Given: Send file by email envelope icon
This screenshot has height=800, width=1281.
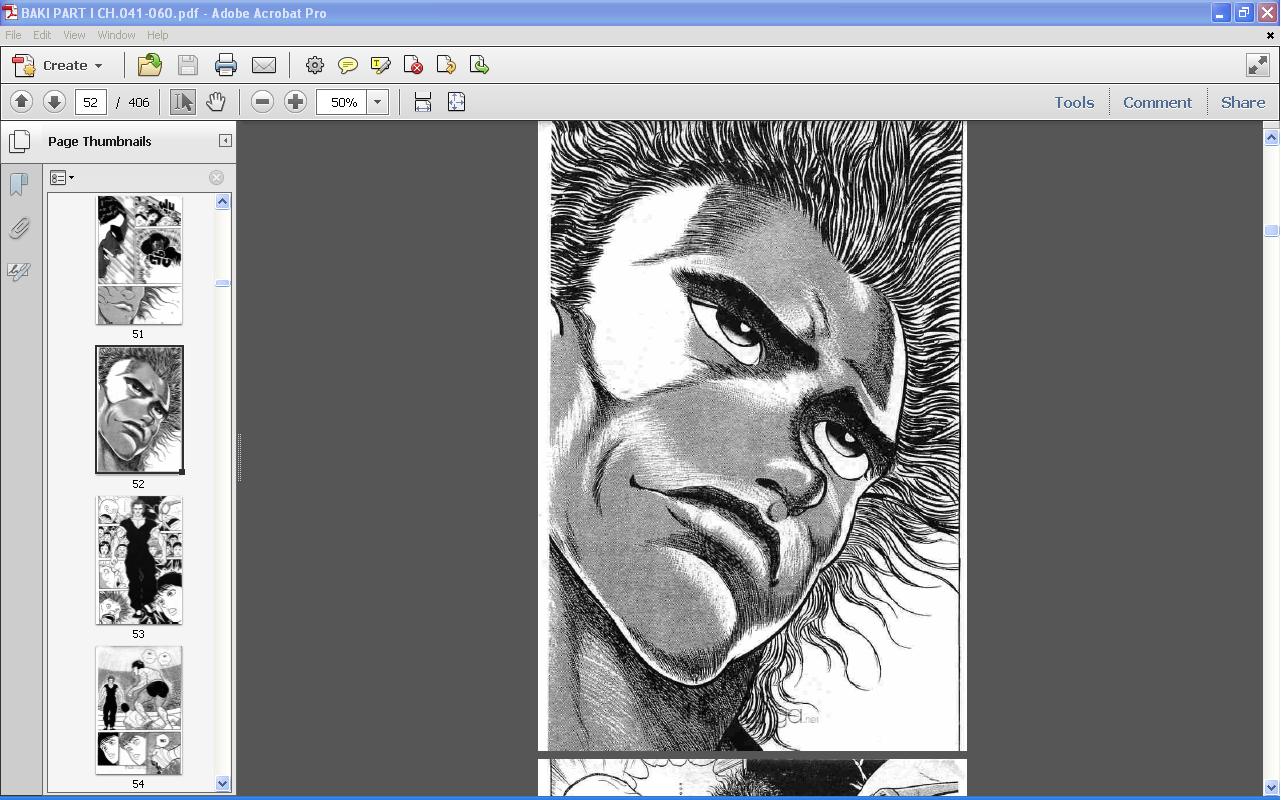Looking at the screenshot, I should pyautogui.click(x=264, y=65).
